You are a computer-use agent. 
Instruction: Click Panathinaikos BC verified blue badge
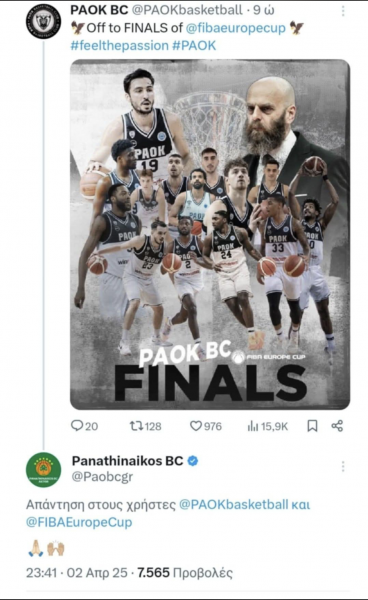point(193,461)
